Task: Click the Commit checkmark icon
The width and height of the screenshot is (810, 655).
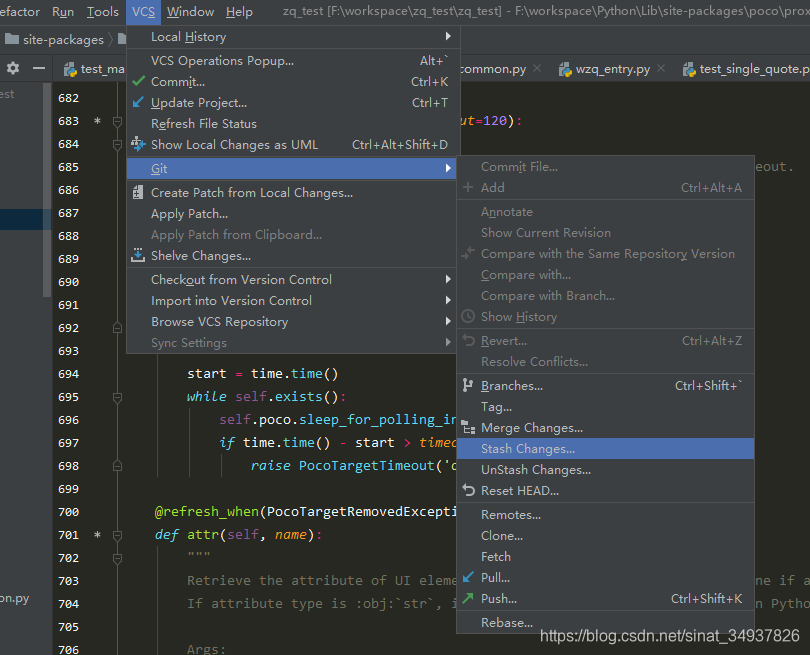Action: coord(138,82)
